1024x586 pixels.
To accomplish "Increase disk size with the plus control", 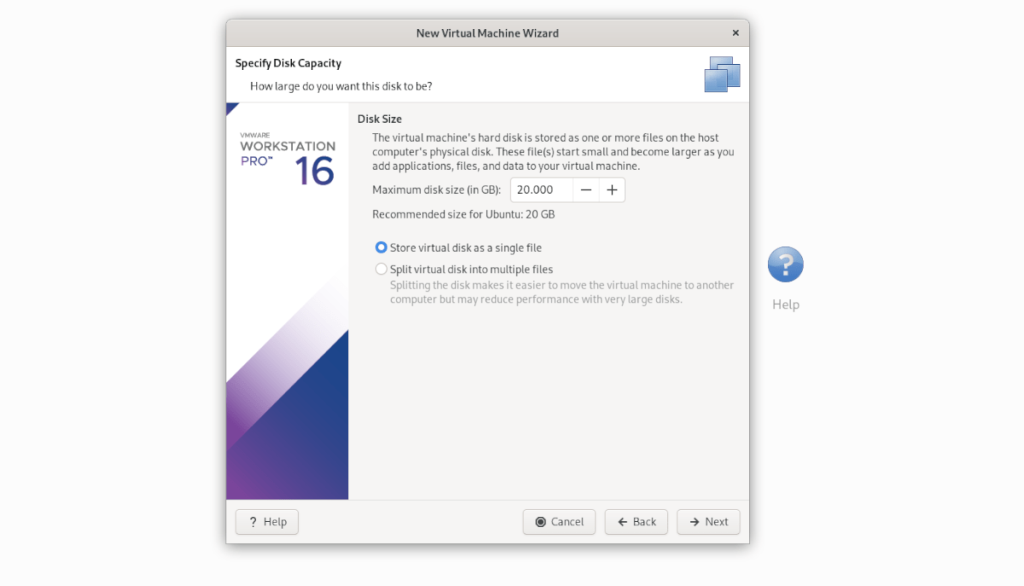I will tap(612, 189).
